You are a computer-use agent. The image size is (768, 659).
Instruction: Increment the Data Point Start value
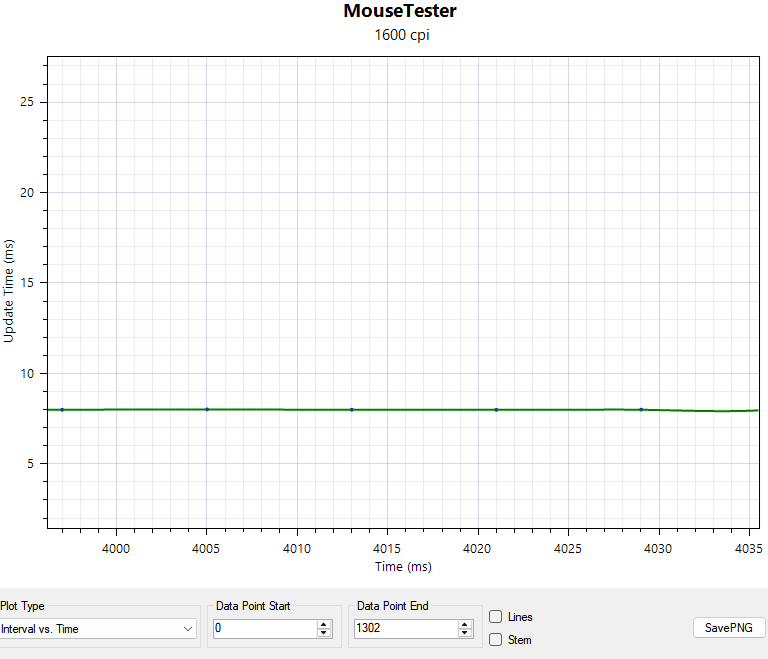(323, 624)
